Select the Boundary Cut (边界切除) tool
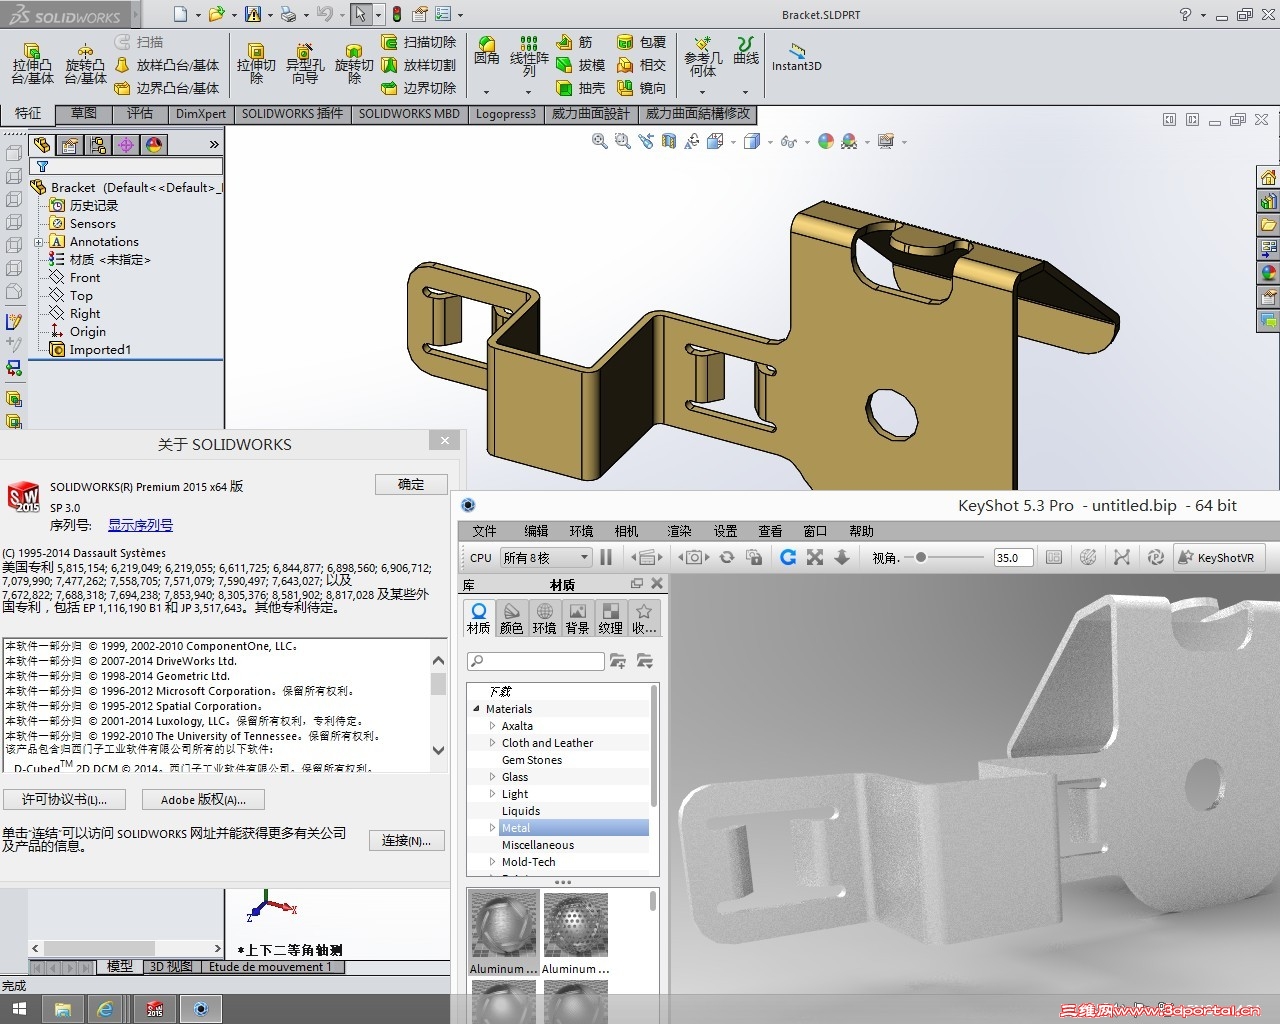This screenshot has height=1024, width=1280. click(x=418, y=88)
